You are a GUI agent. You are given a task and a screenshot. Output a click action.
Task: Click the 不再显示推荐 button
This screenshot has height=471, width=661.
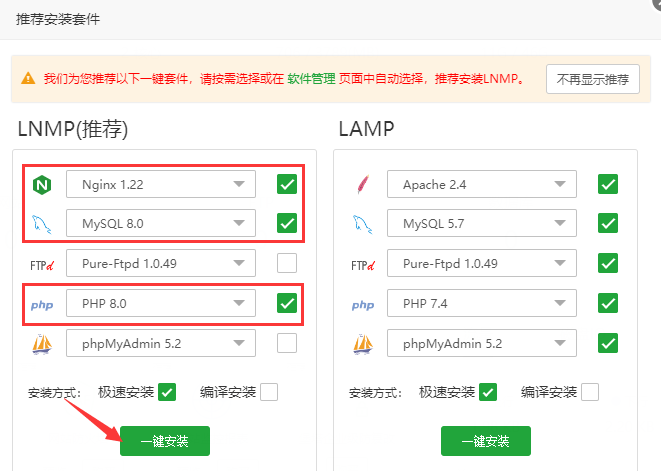592,79
